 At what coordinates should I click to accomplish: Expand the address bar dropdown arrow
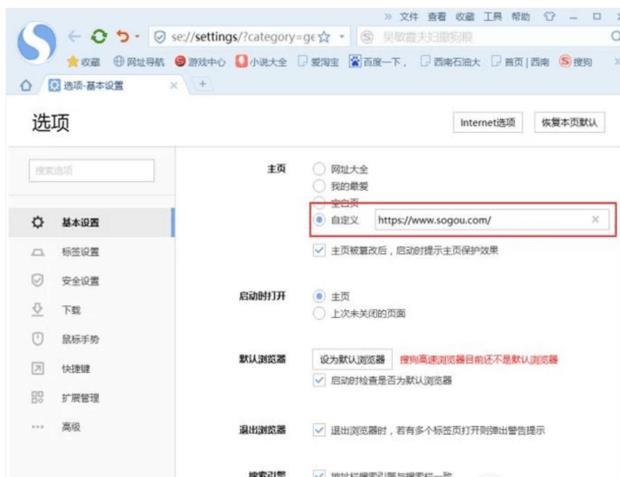[x=342, y=37]
